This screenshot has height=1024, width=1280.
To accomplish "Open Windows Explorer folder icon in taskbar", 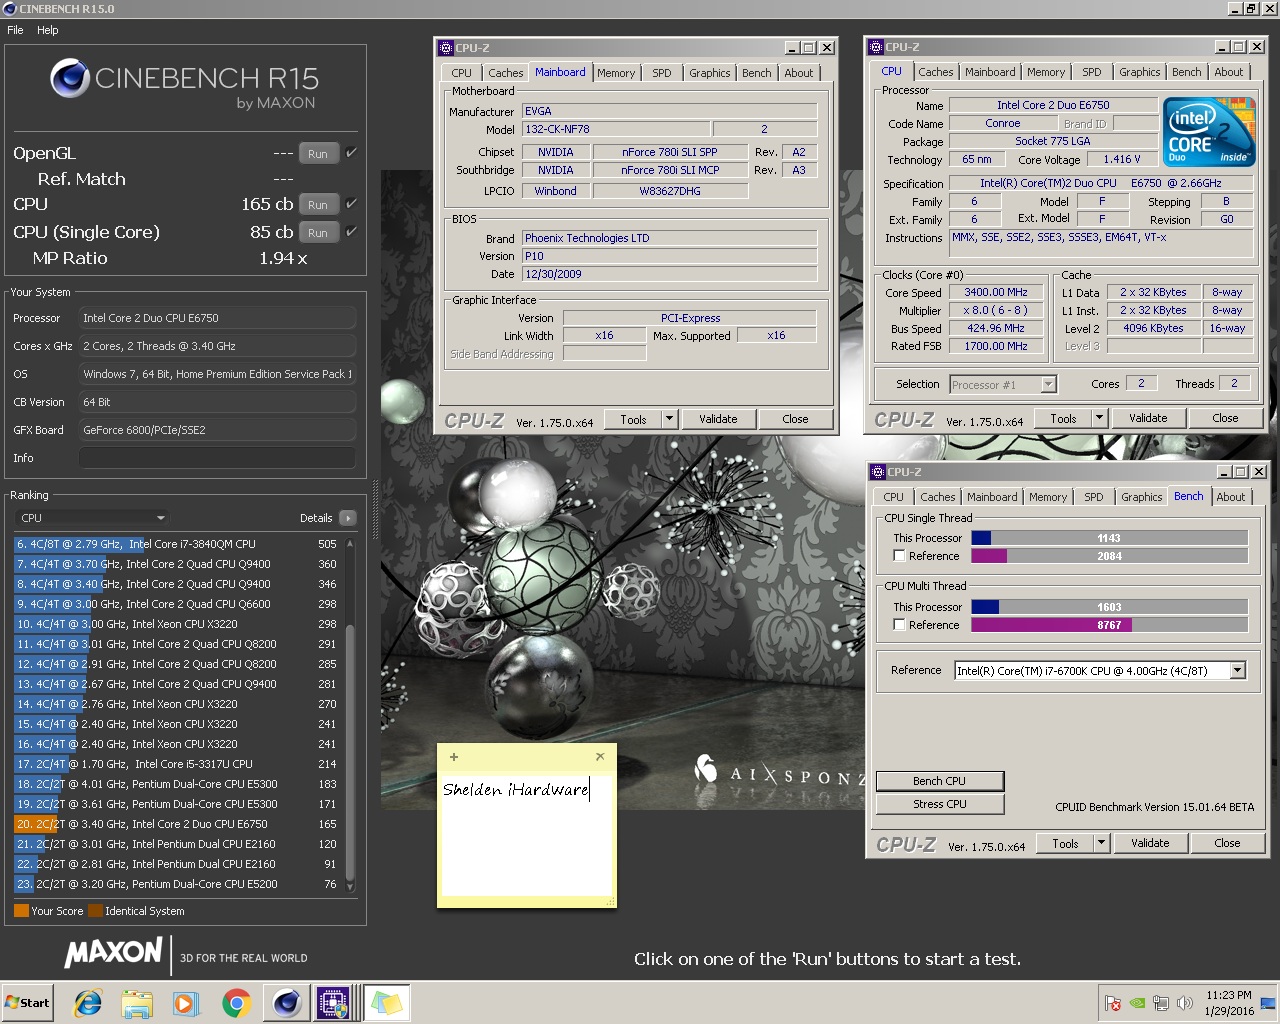I will [x=137, y=1003].
